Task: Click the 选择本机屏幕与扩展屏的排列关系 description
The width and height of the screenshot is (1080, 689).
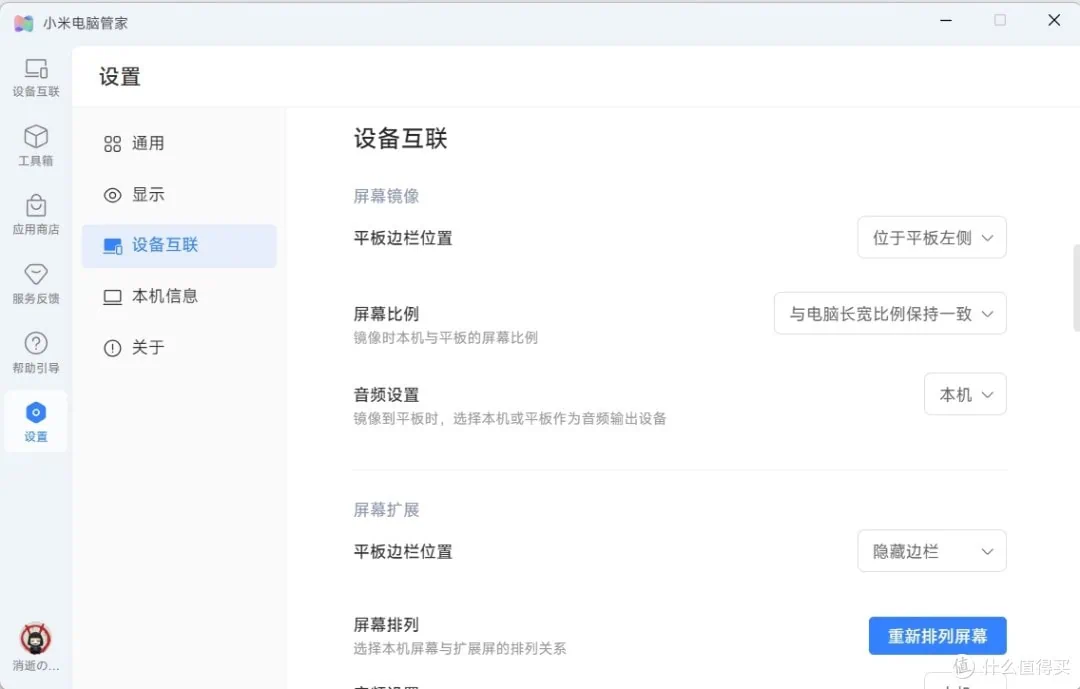Action: [x=459, y=648]
